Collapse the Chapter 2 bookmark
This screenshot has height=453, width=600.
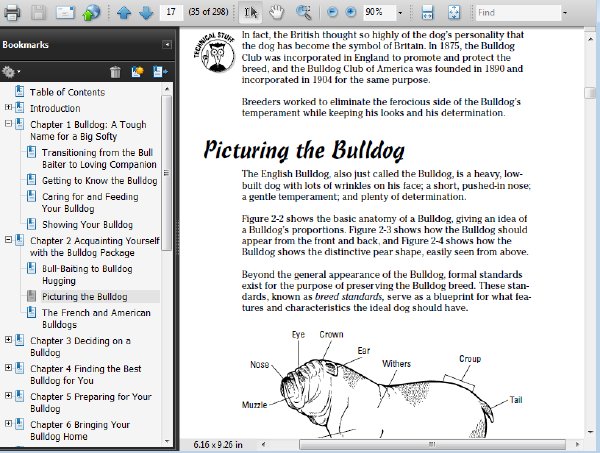(x=8, y=240)
